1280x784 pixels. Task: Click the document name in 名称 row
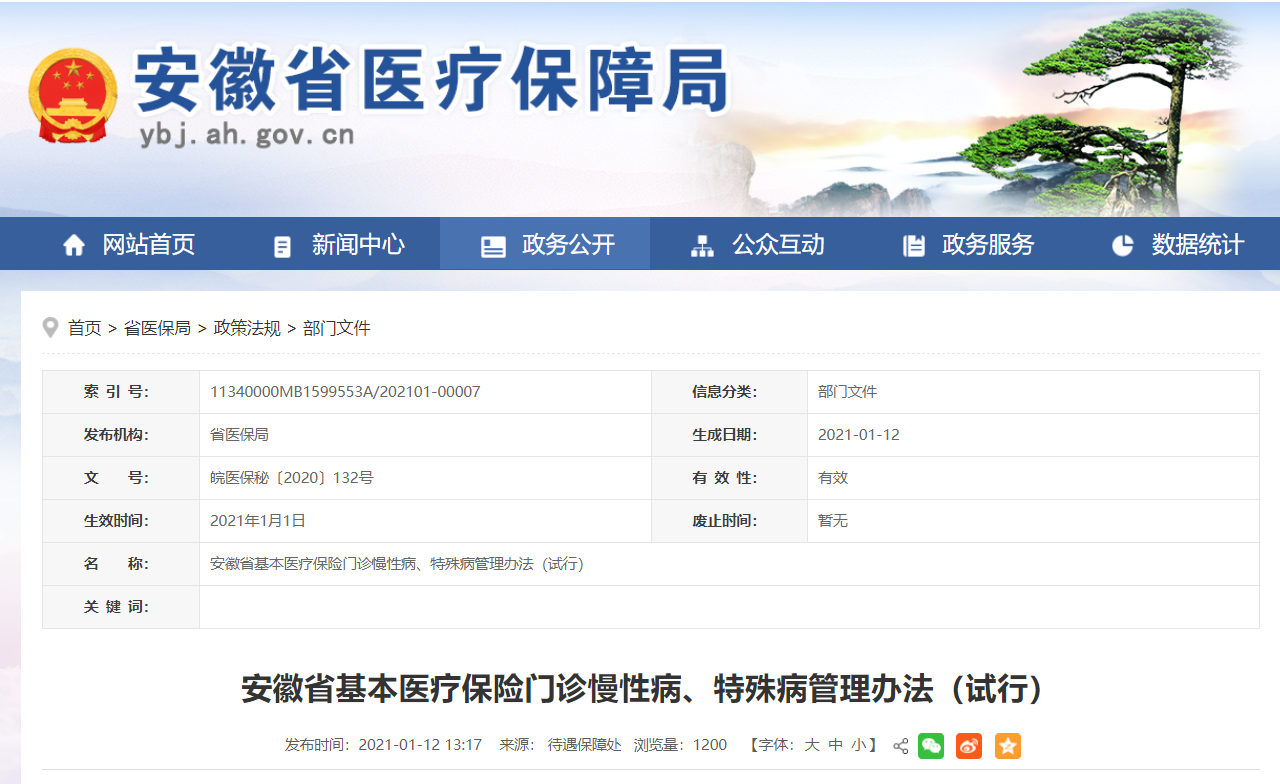pos(397,564)
